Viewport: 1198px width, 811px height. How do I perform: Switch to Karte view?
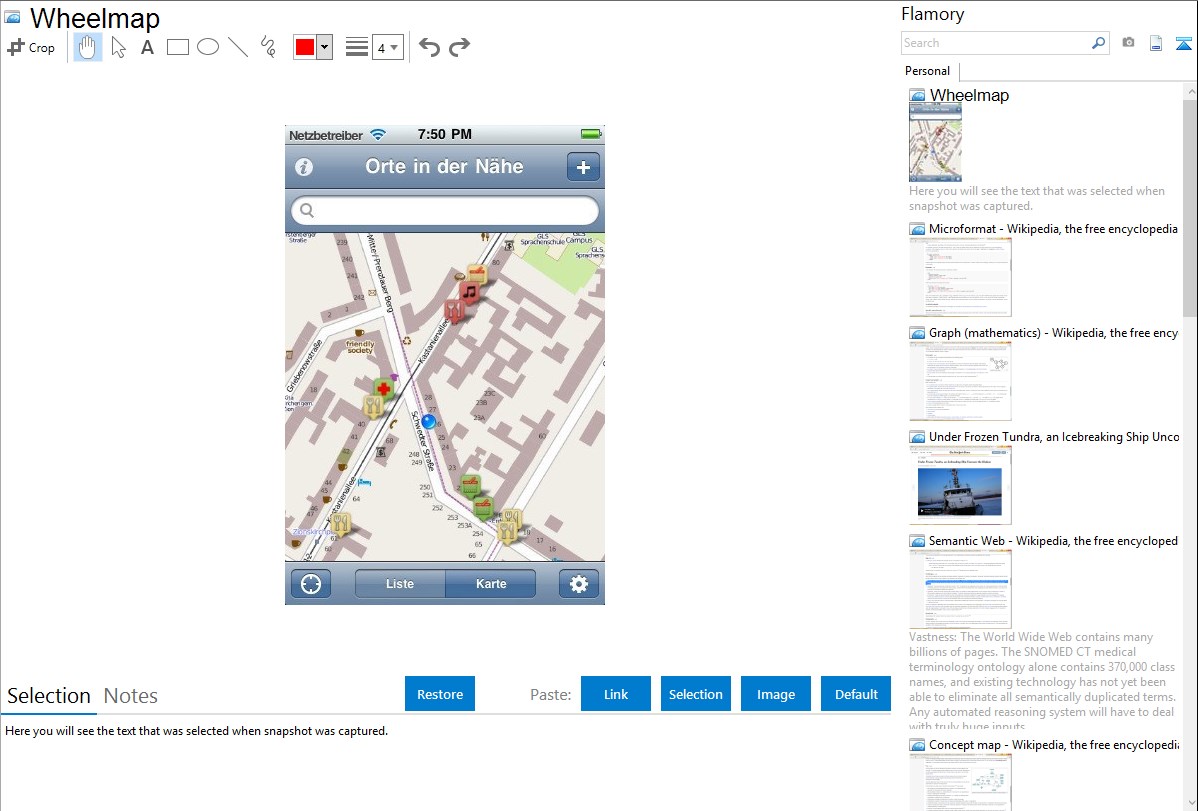pos(491,584)
